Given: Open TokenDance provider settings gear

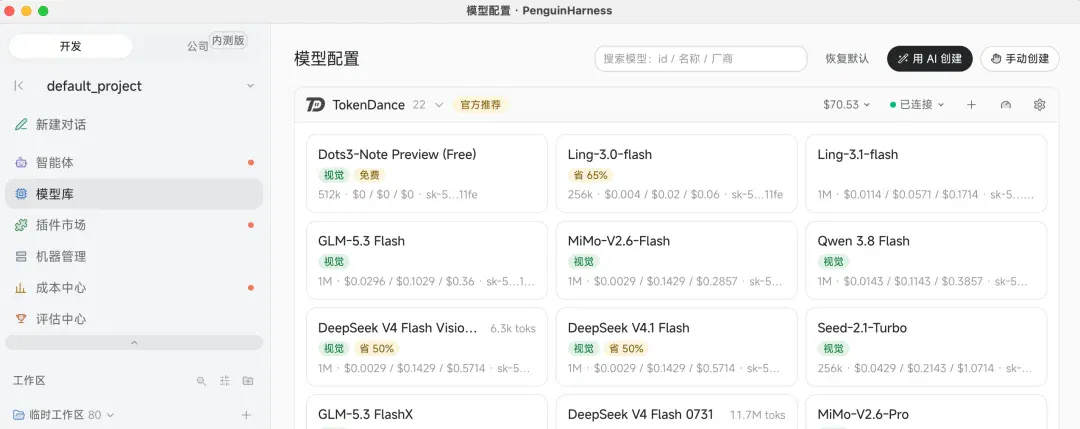Looking at the screenshot, I should point(1039,105).
